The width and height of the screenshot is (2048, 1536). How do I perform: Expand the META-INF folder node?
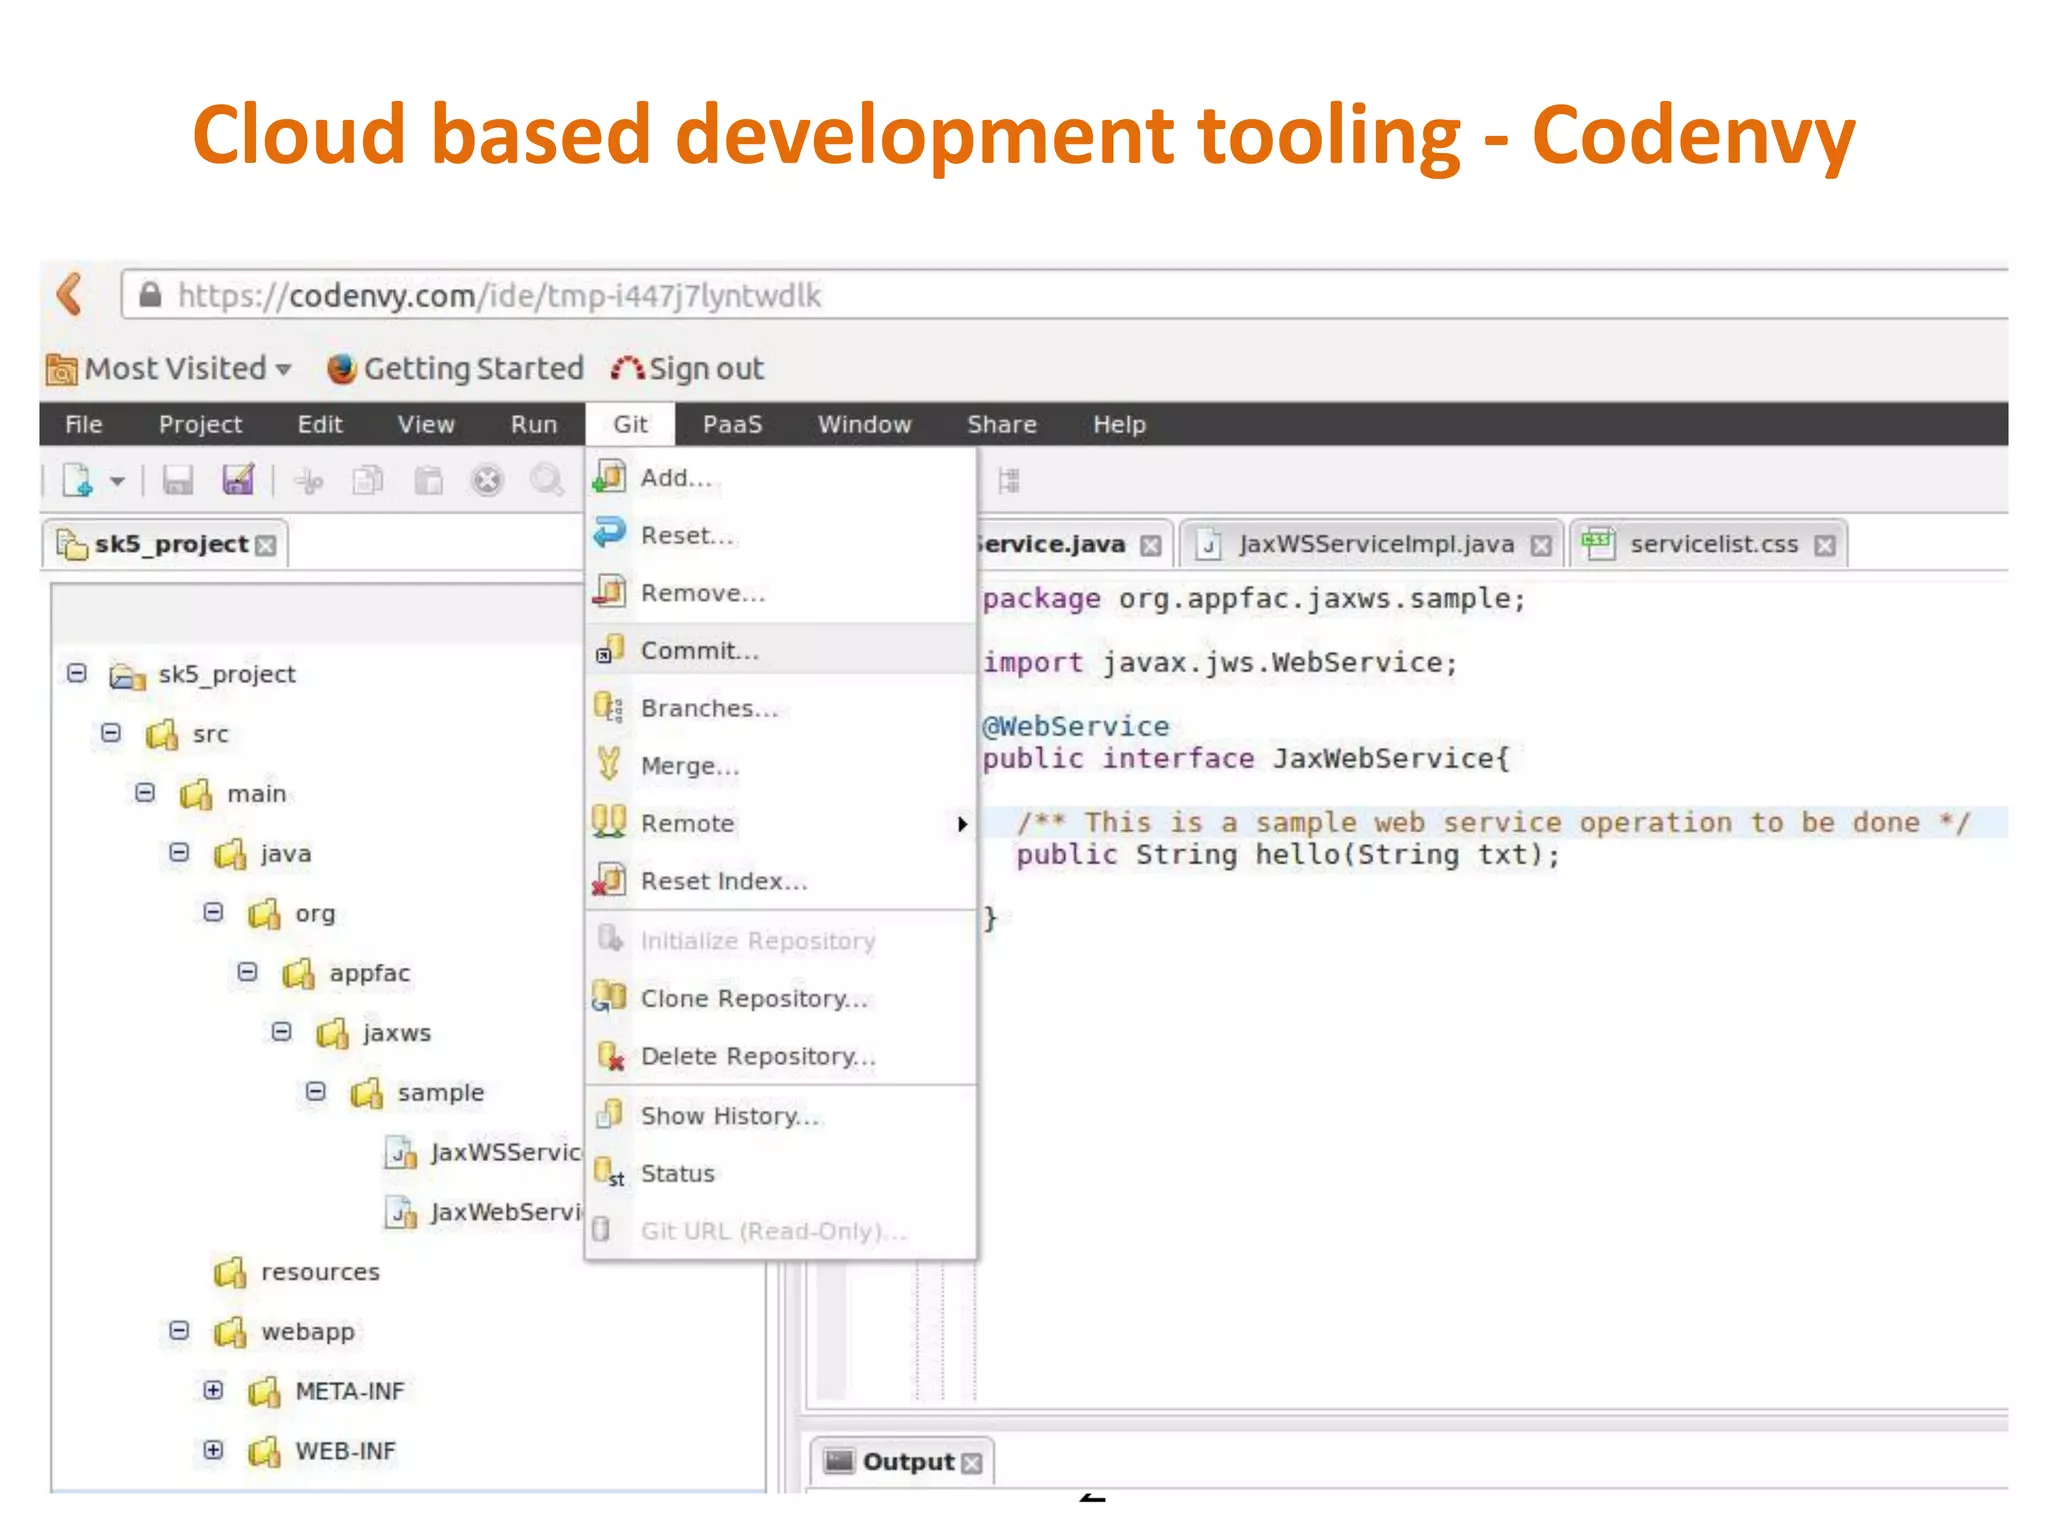[213, 1390]
